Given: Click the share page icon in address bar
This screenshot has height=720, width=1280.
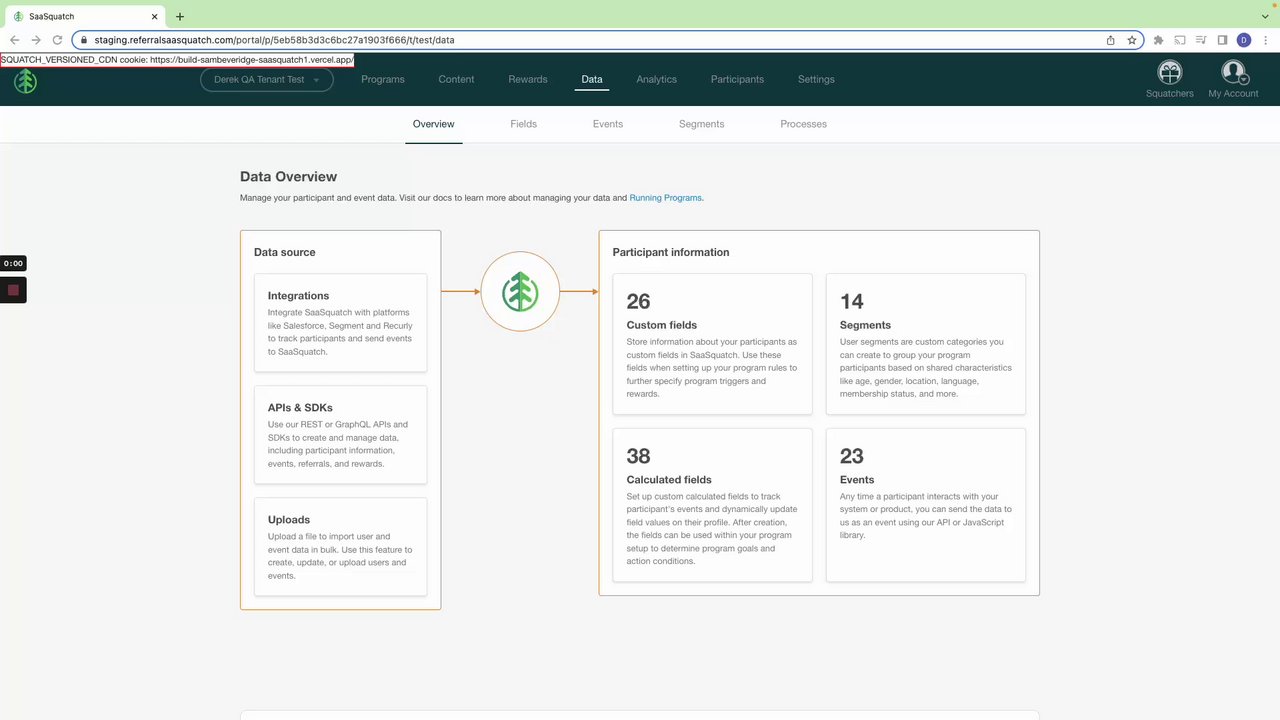Looking at the screenshot, I should pyautogui.click(x=1110, y=40).
